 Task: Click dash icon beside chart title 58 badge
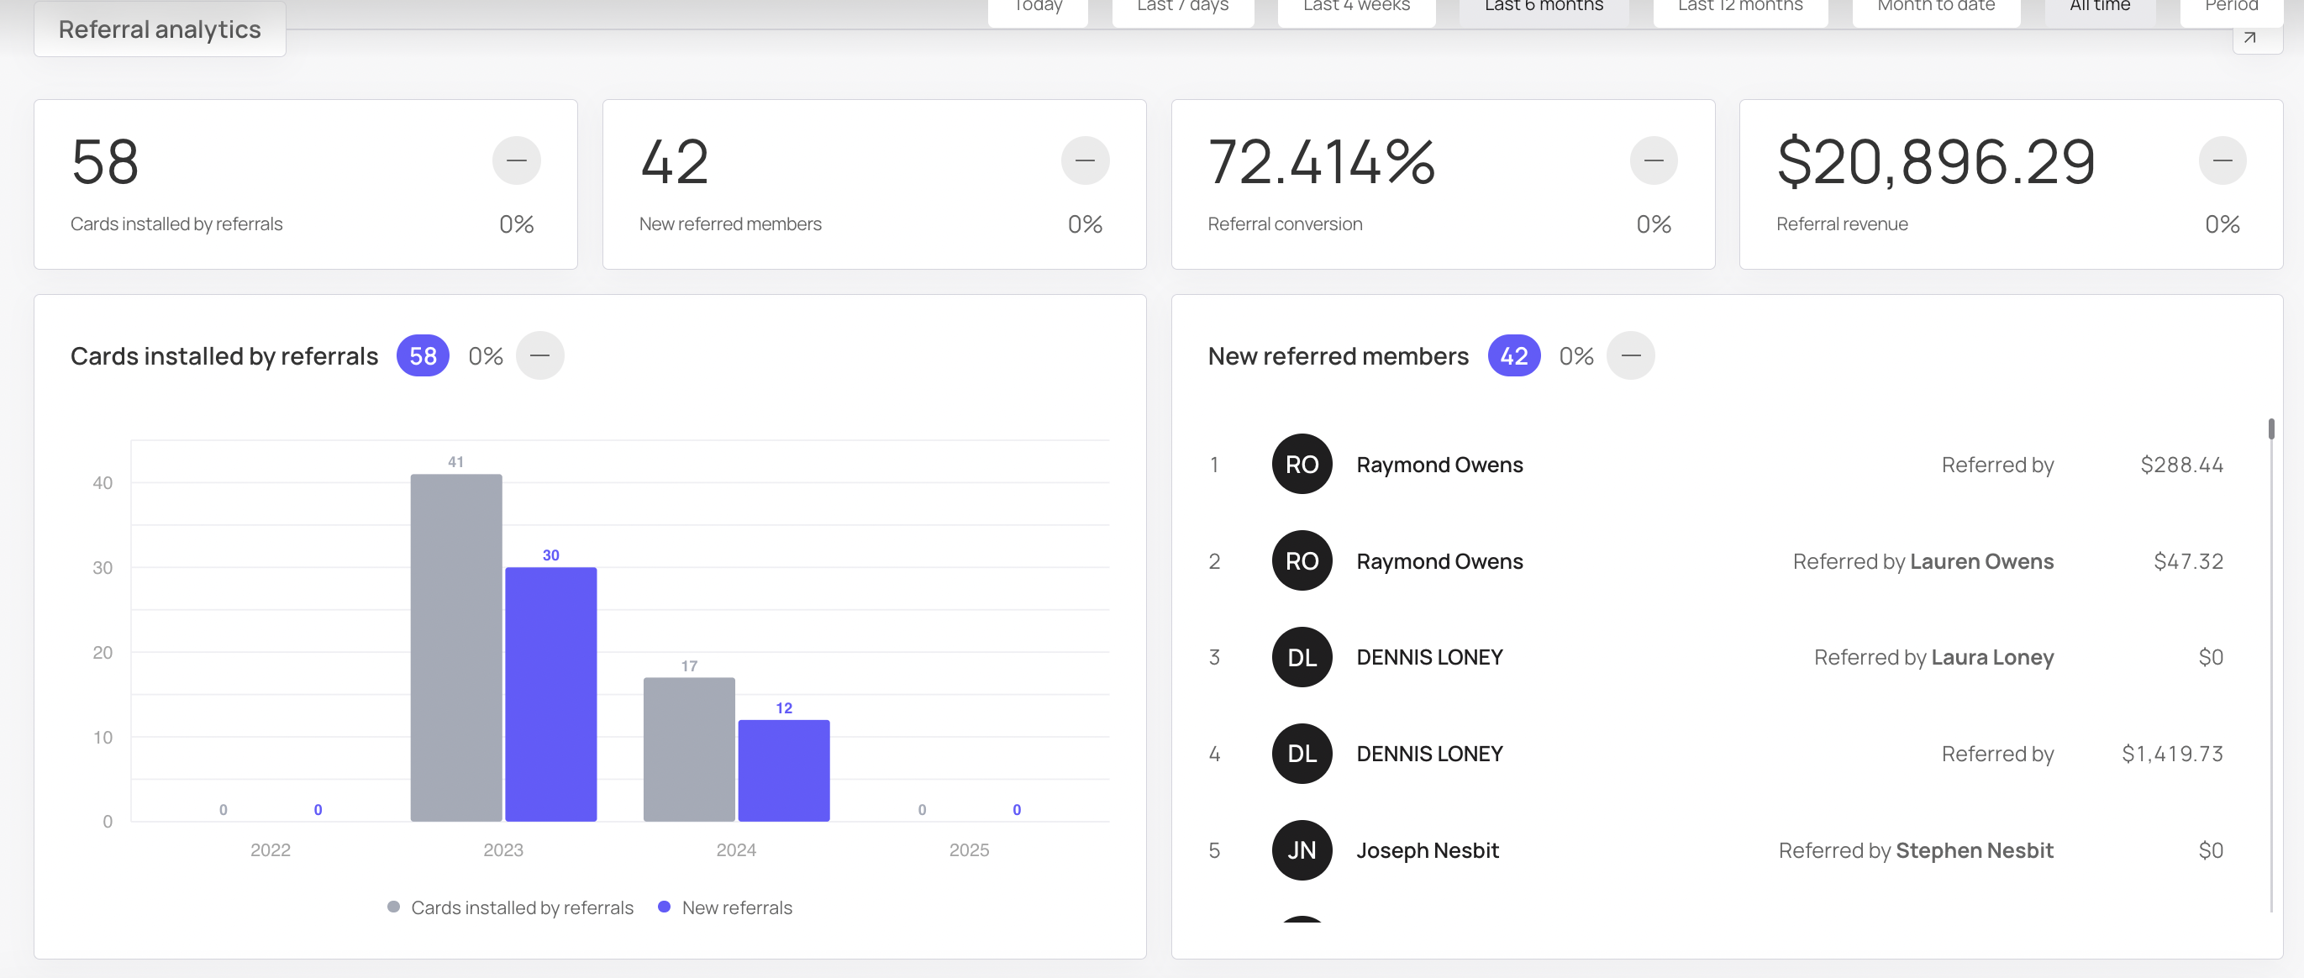pyautogui.click(x=540, y=355)
